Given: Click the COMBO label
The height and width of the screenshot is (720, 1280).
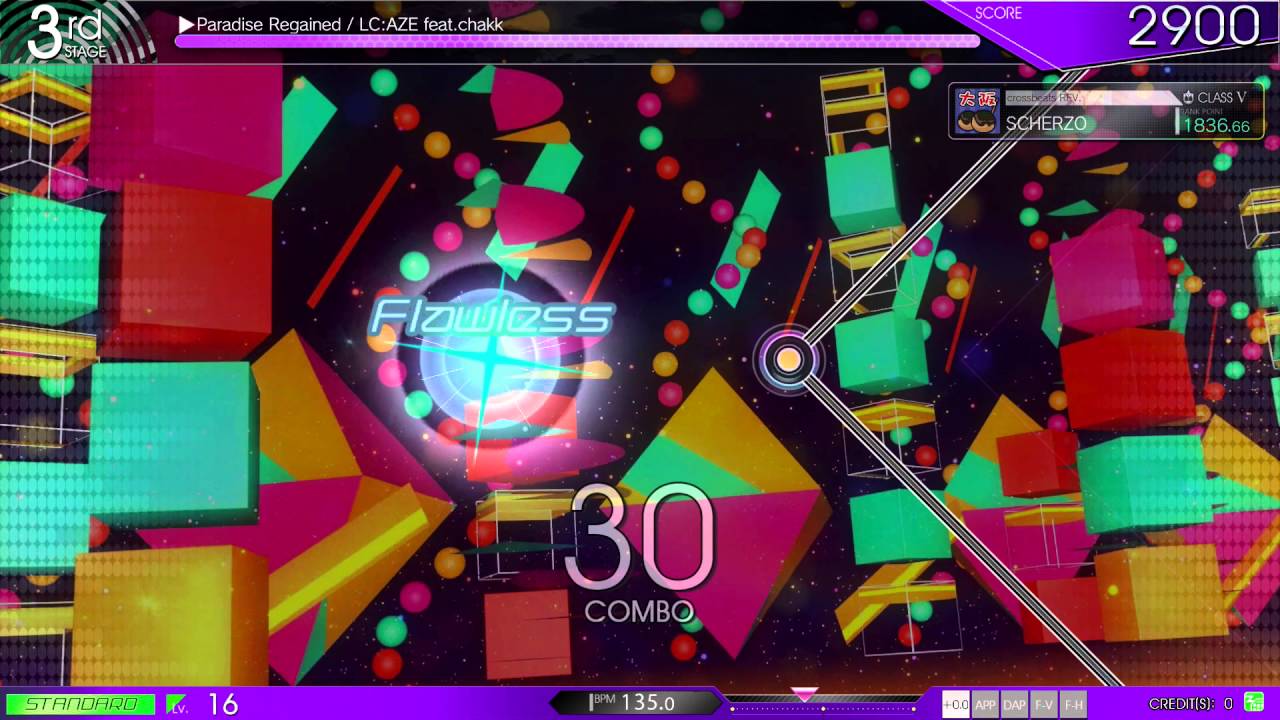Looking at the screenshot, I should coord(639,611).
